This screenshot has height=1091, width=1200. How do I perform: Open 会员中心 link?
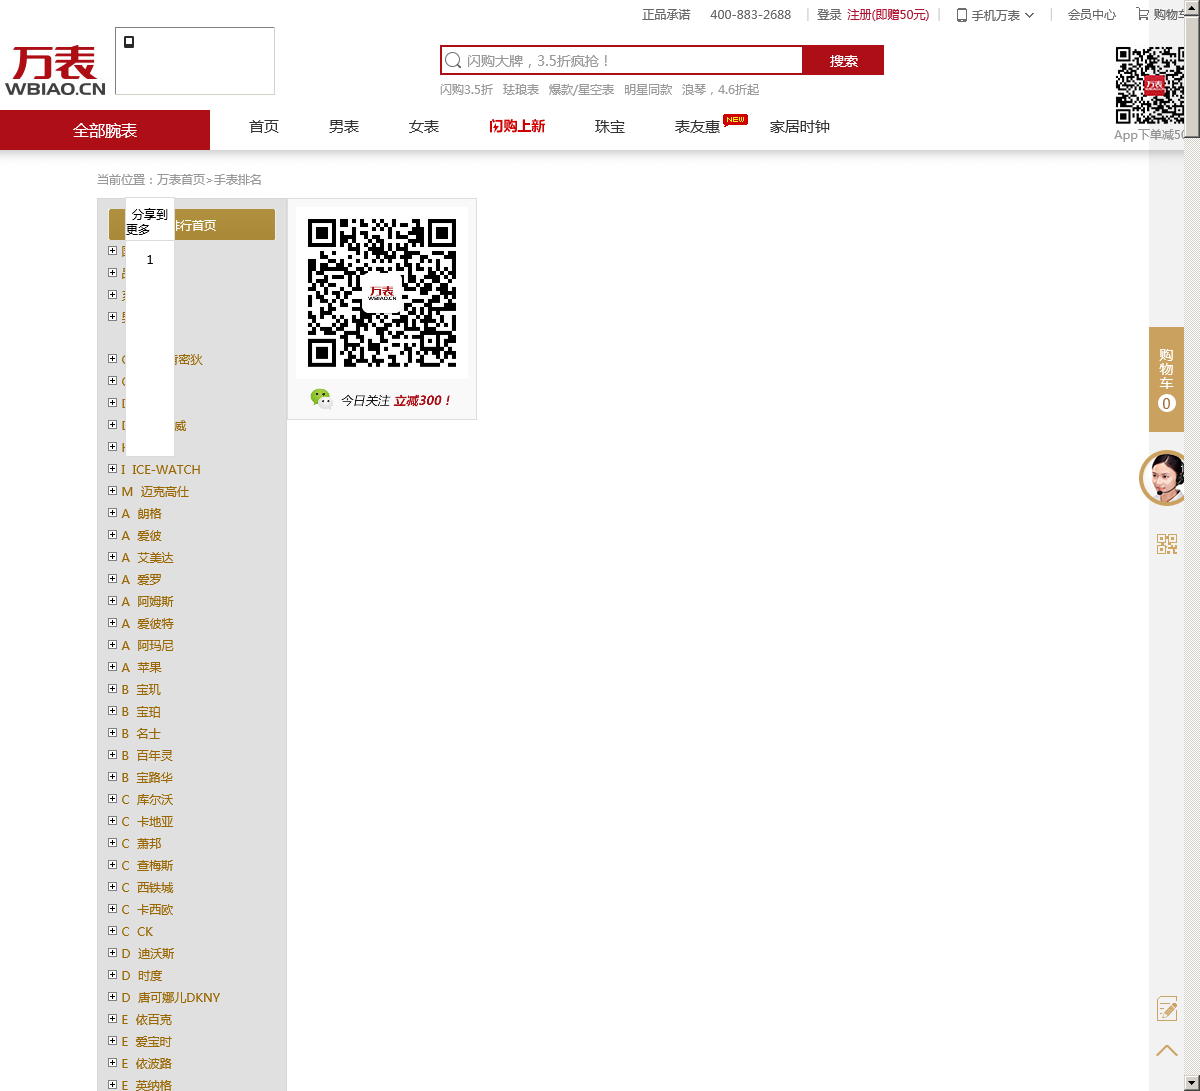[x=1092, y=15]
